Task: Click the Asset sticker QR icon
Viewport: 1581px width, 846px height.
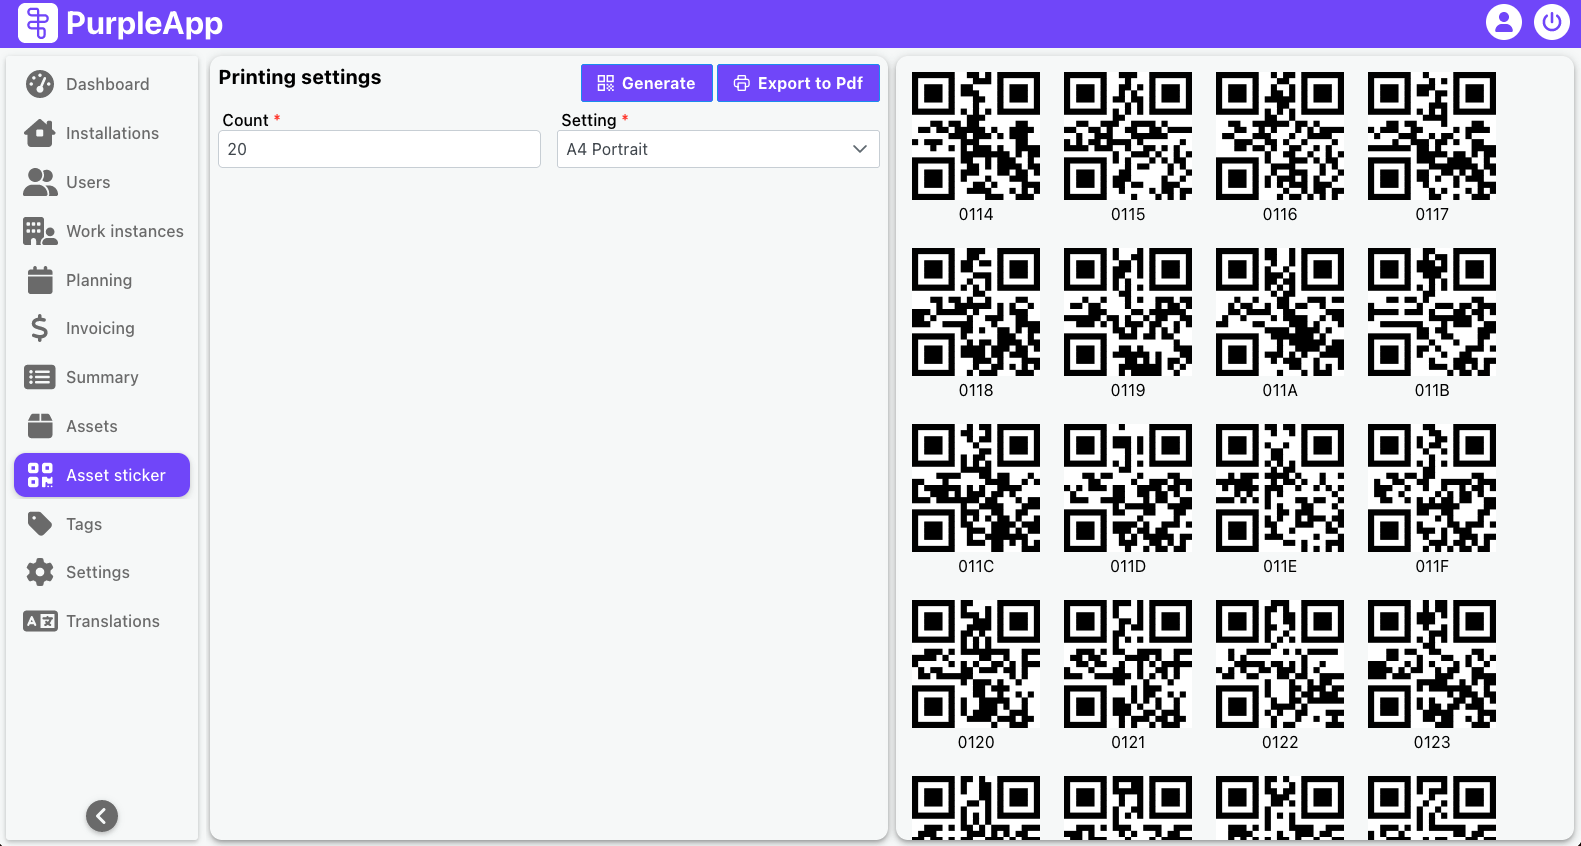Action: tap(40, 475)
